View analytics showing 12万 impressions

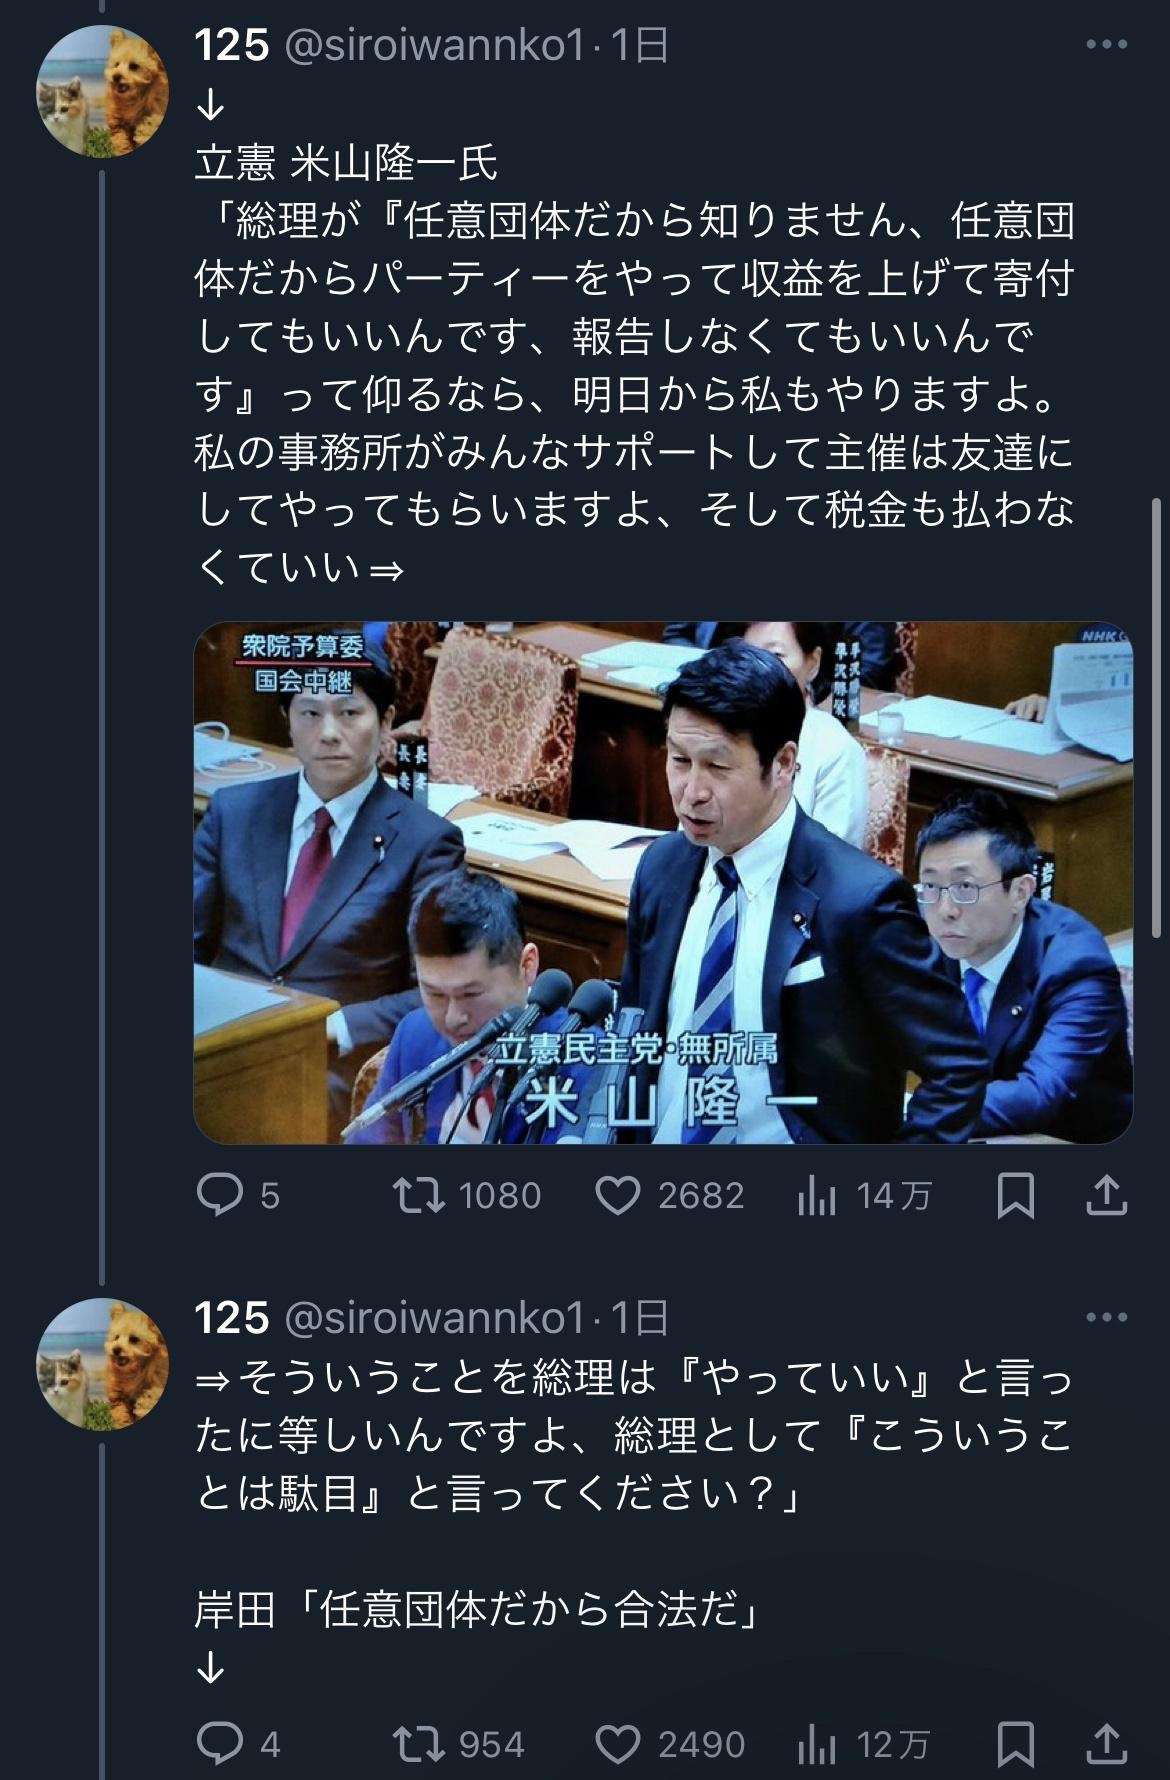coord(864,1744)
